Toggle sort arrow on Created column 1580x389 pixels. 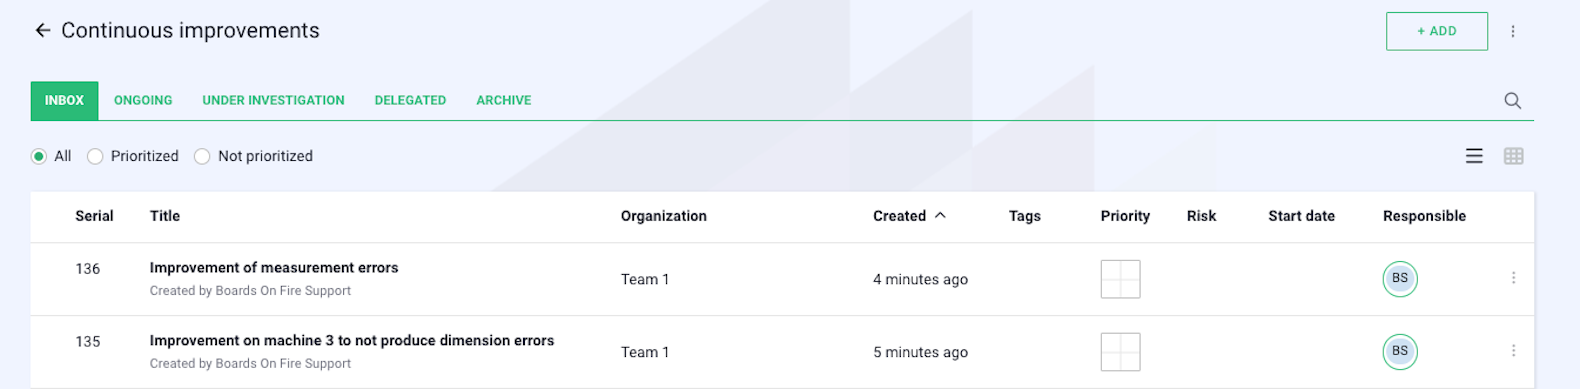pos(940,215)
